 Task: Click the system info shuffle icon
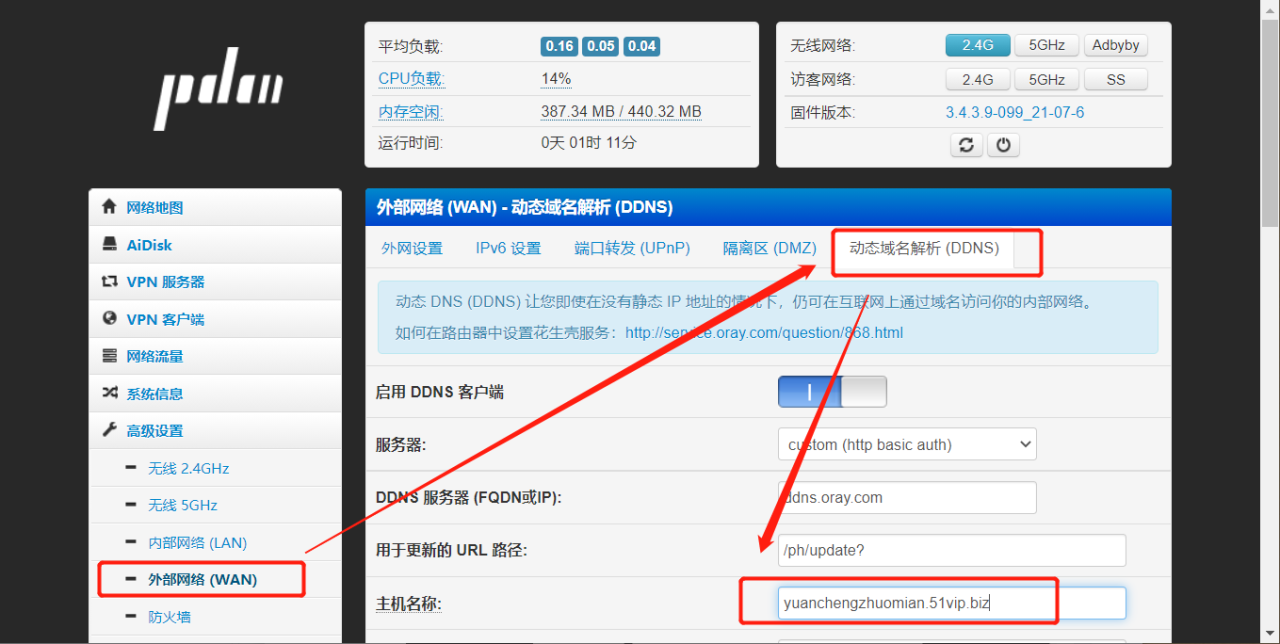point(110,393)
